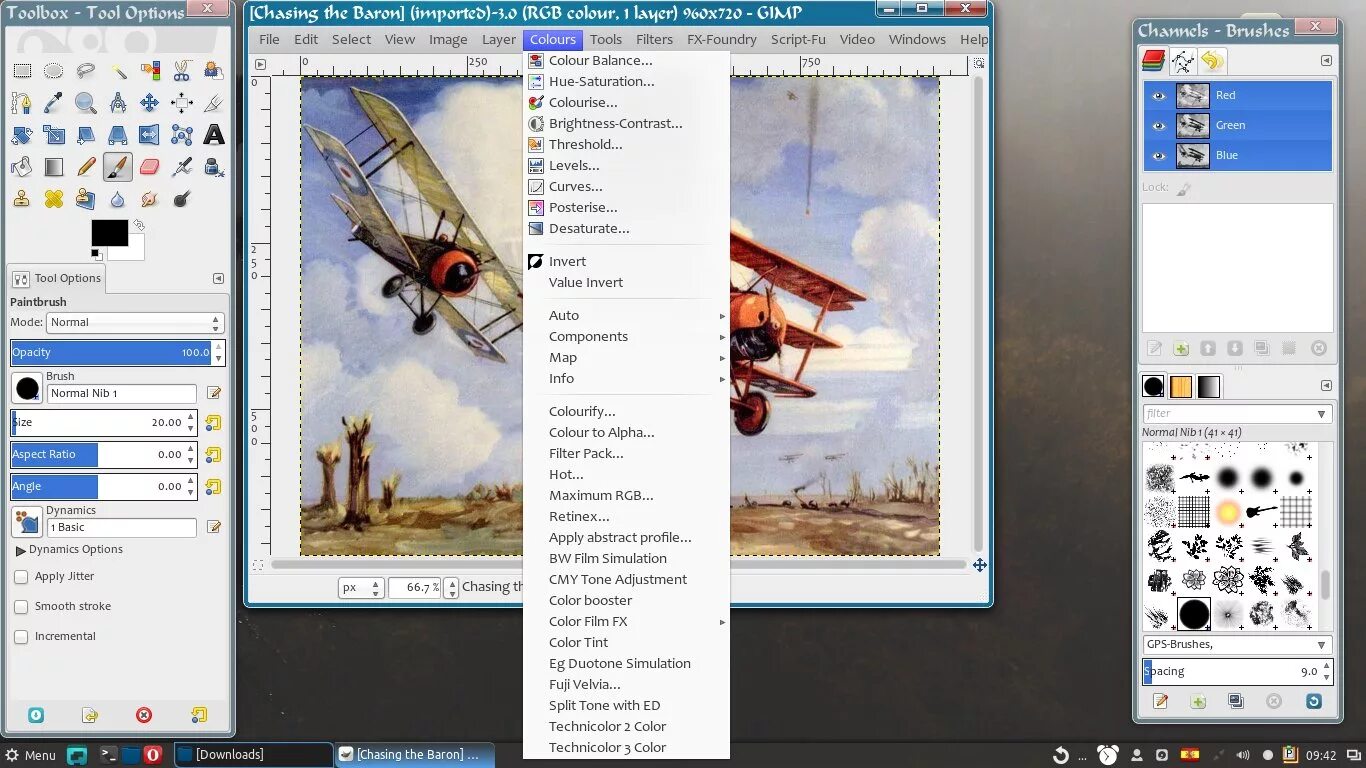Screen dimensions: 1366x768
Task: Select the Bucket Fill tool
Action: pos(22,167)
